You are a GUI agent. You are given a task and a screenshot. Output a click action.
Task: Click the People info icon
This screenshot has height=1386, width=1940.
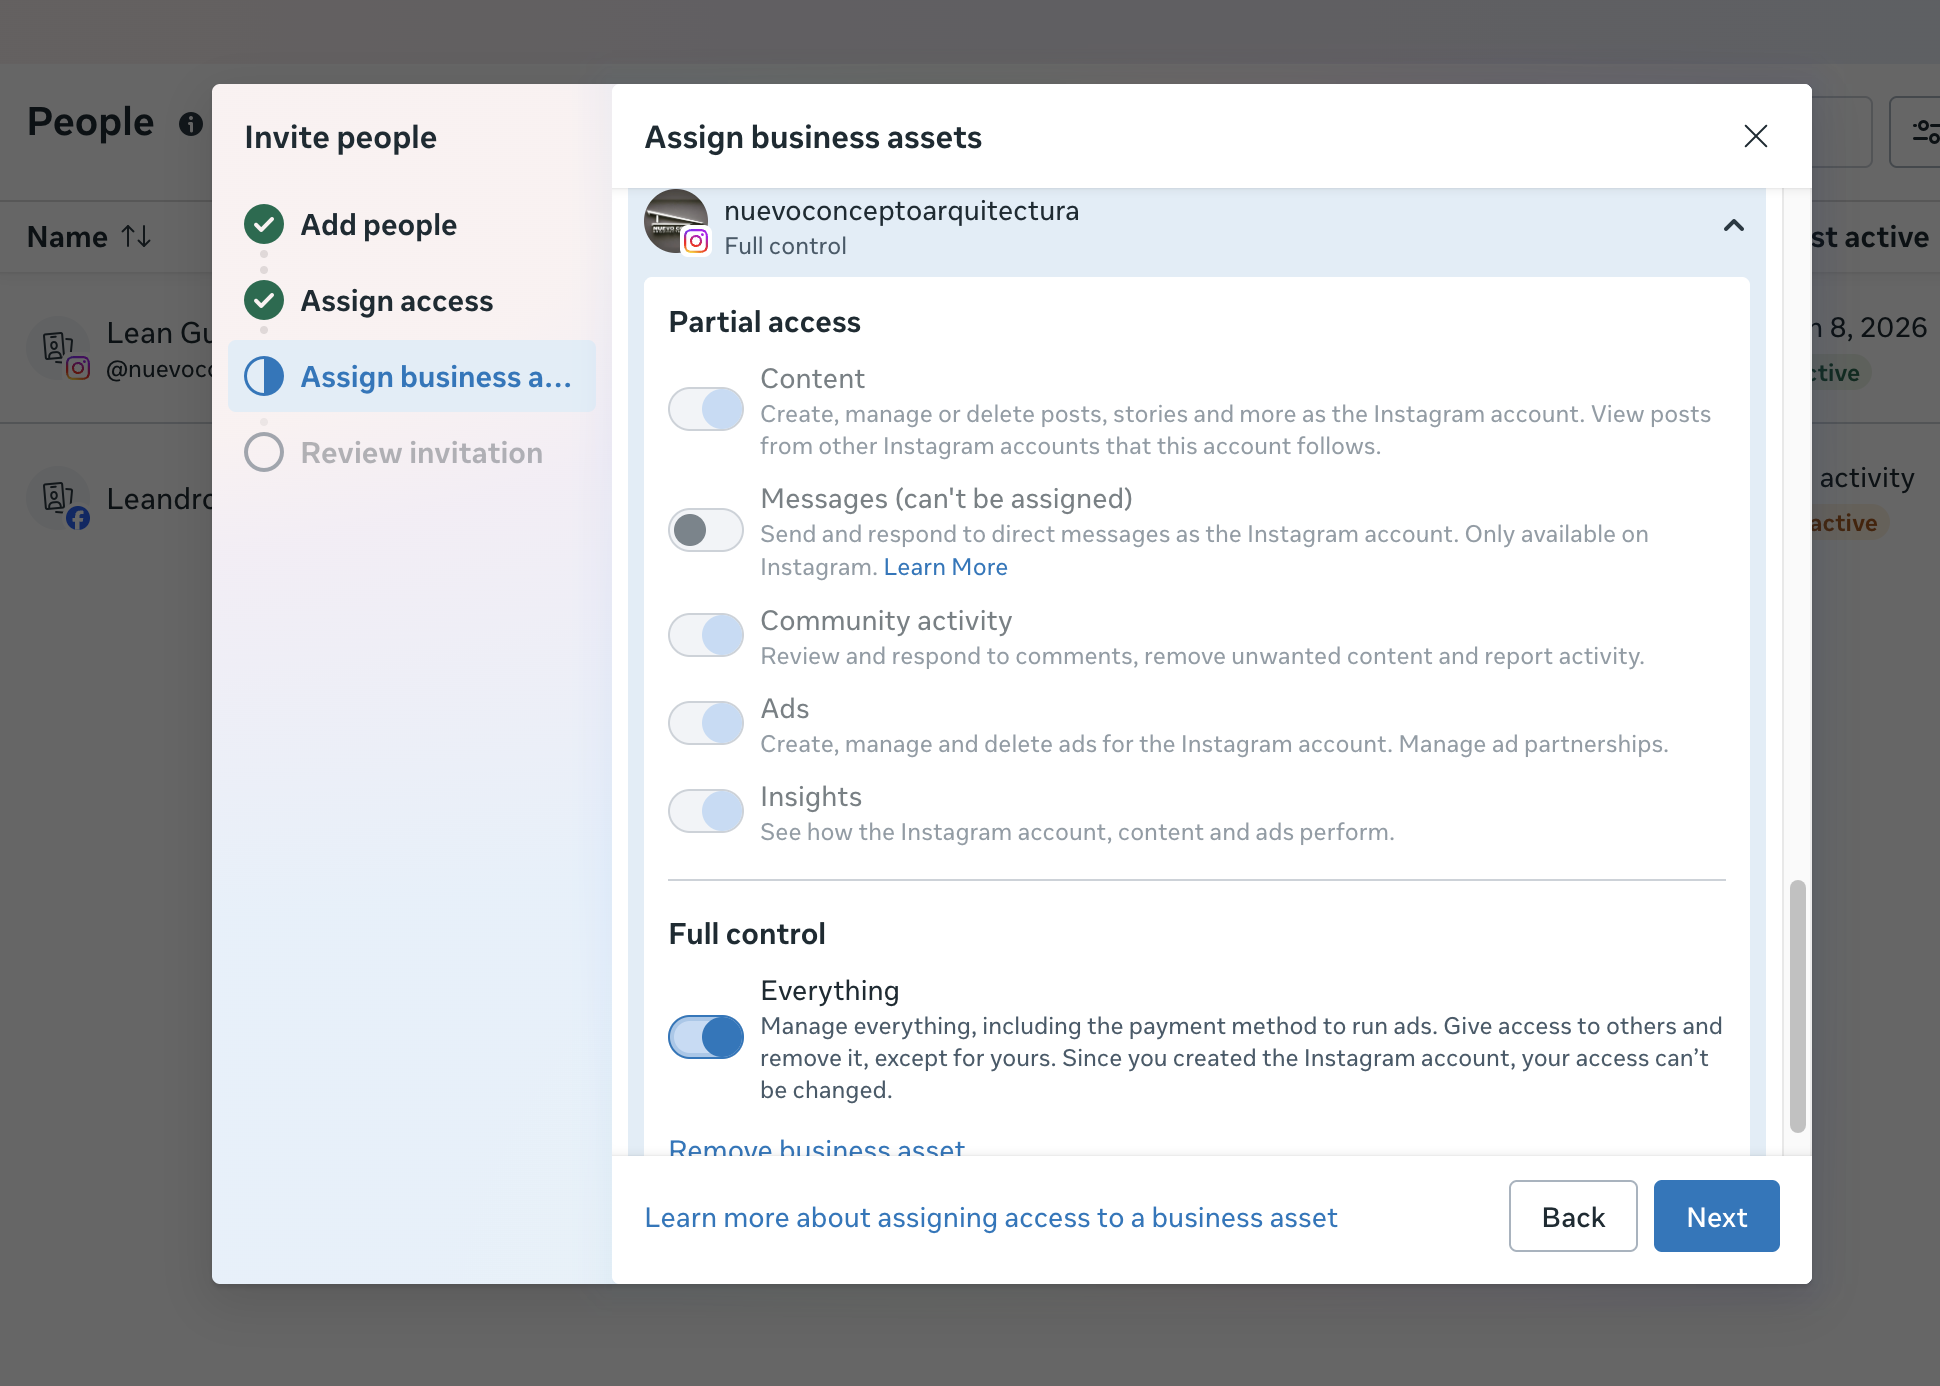(190, 124)
